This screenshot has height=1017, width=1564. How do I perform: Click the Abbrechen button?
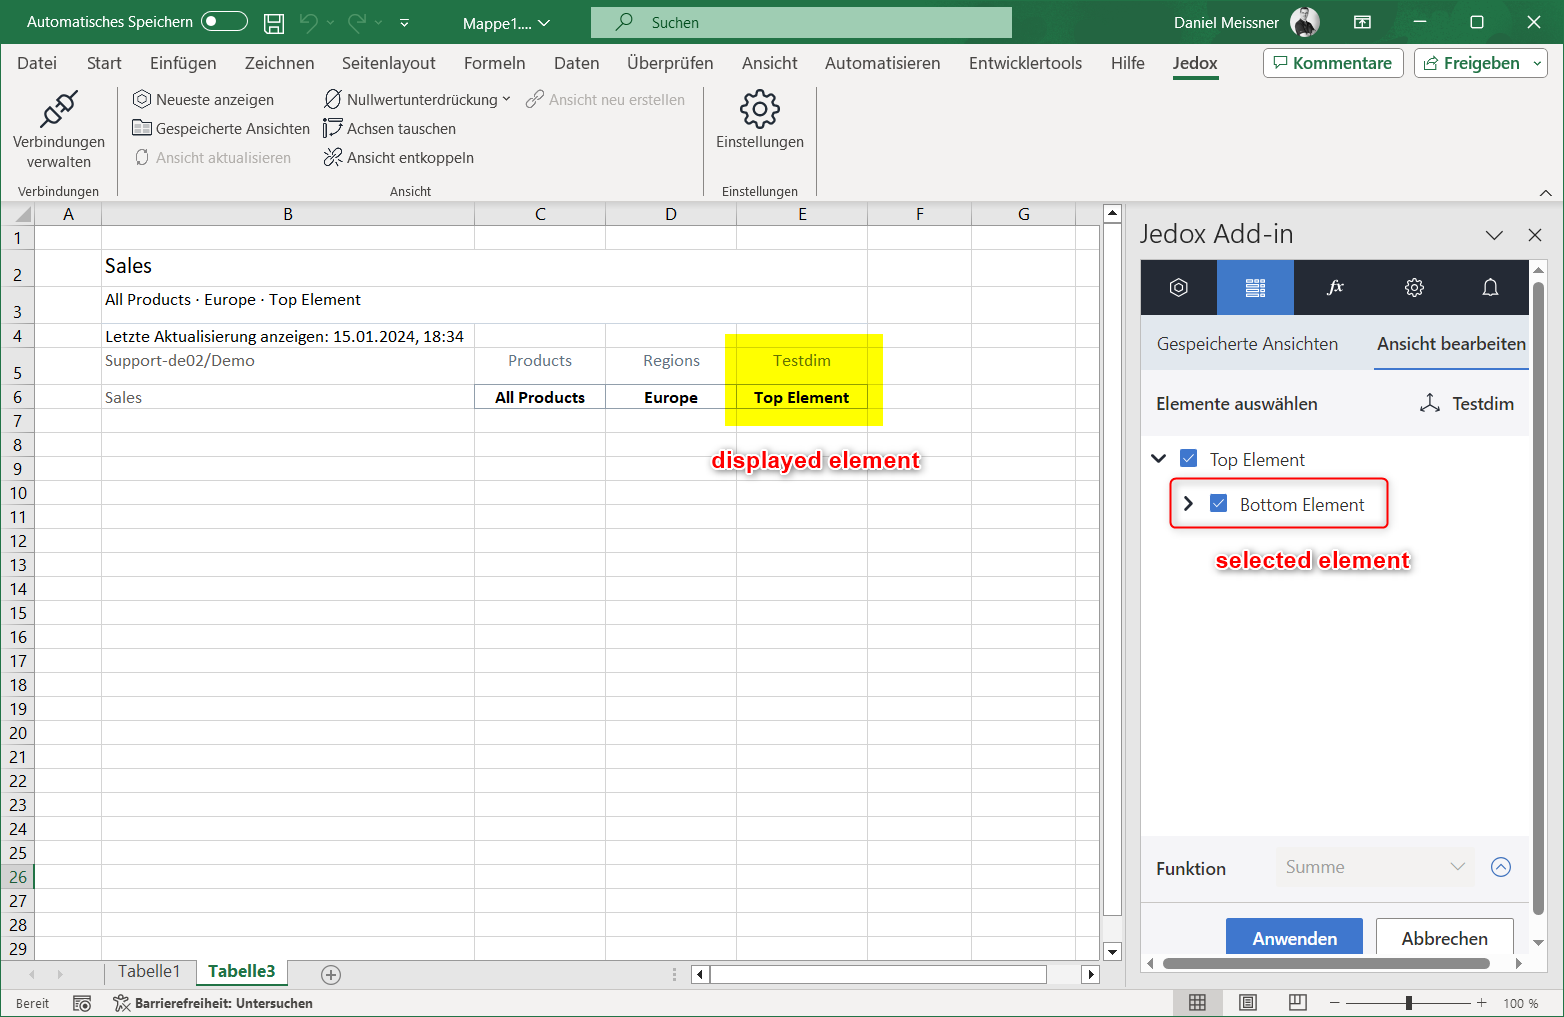click(x=1444, y=938)
